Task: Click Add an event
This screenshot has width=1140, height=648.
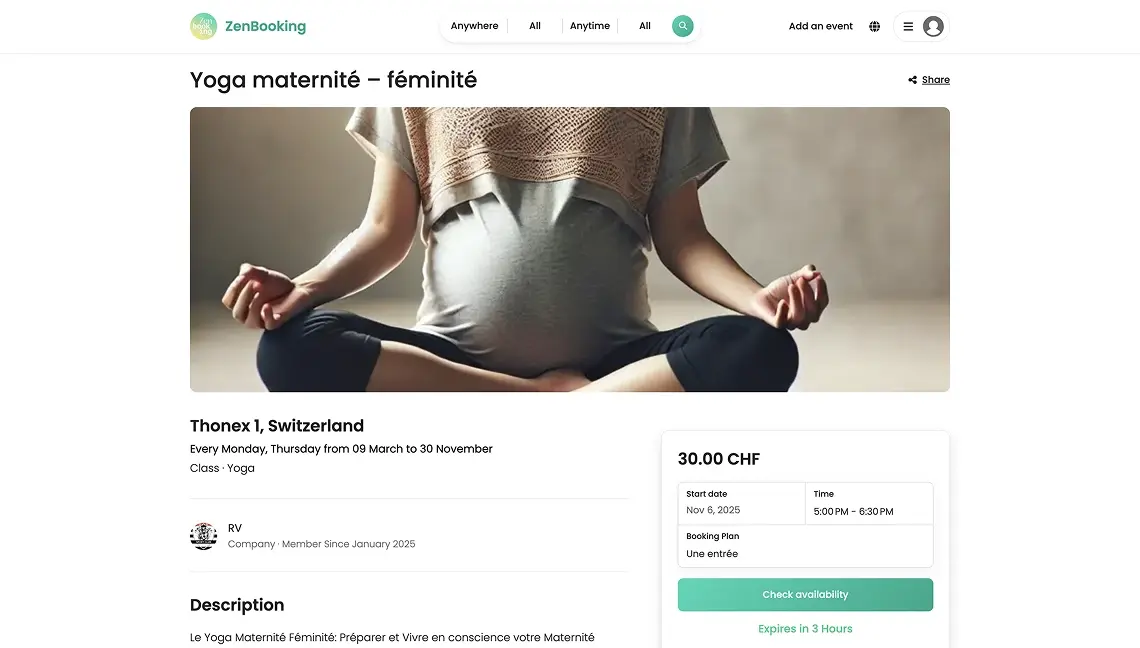Action: [x=820, y=26]
